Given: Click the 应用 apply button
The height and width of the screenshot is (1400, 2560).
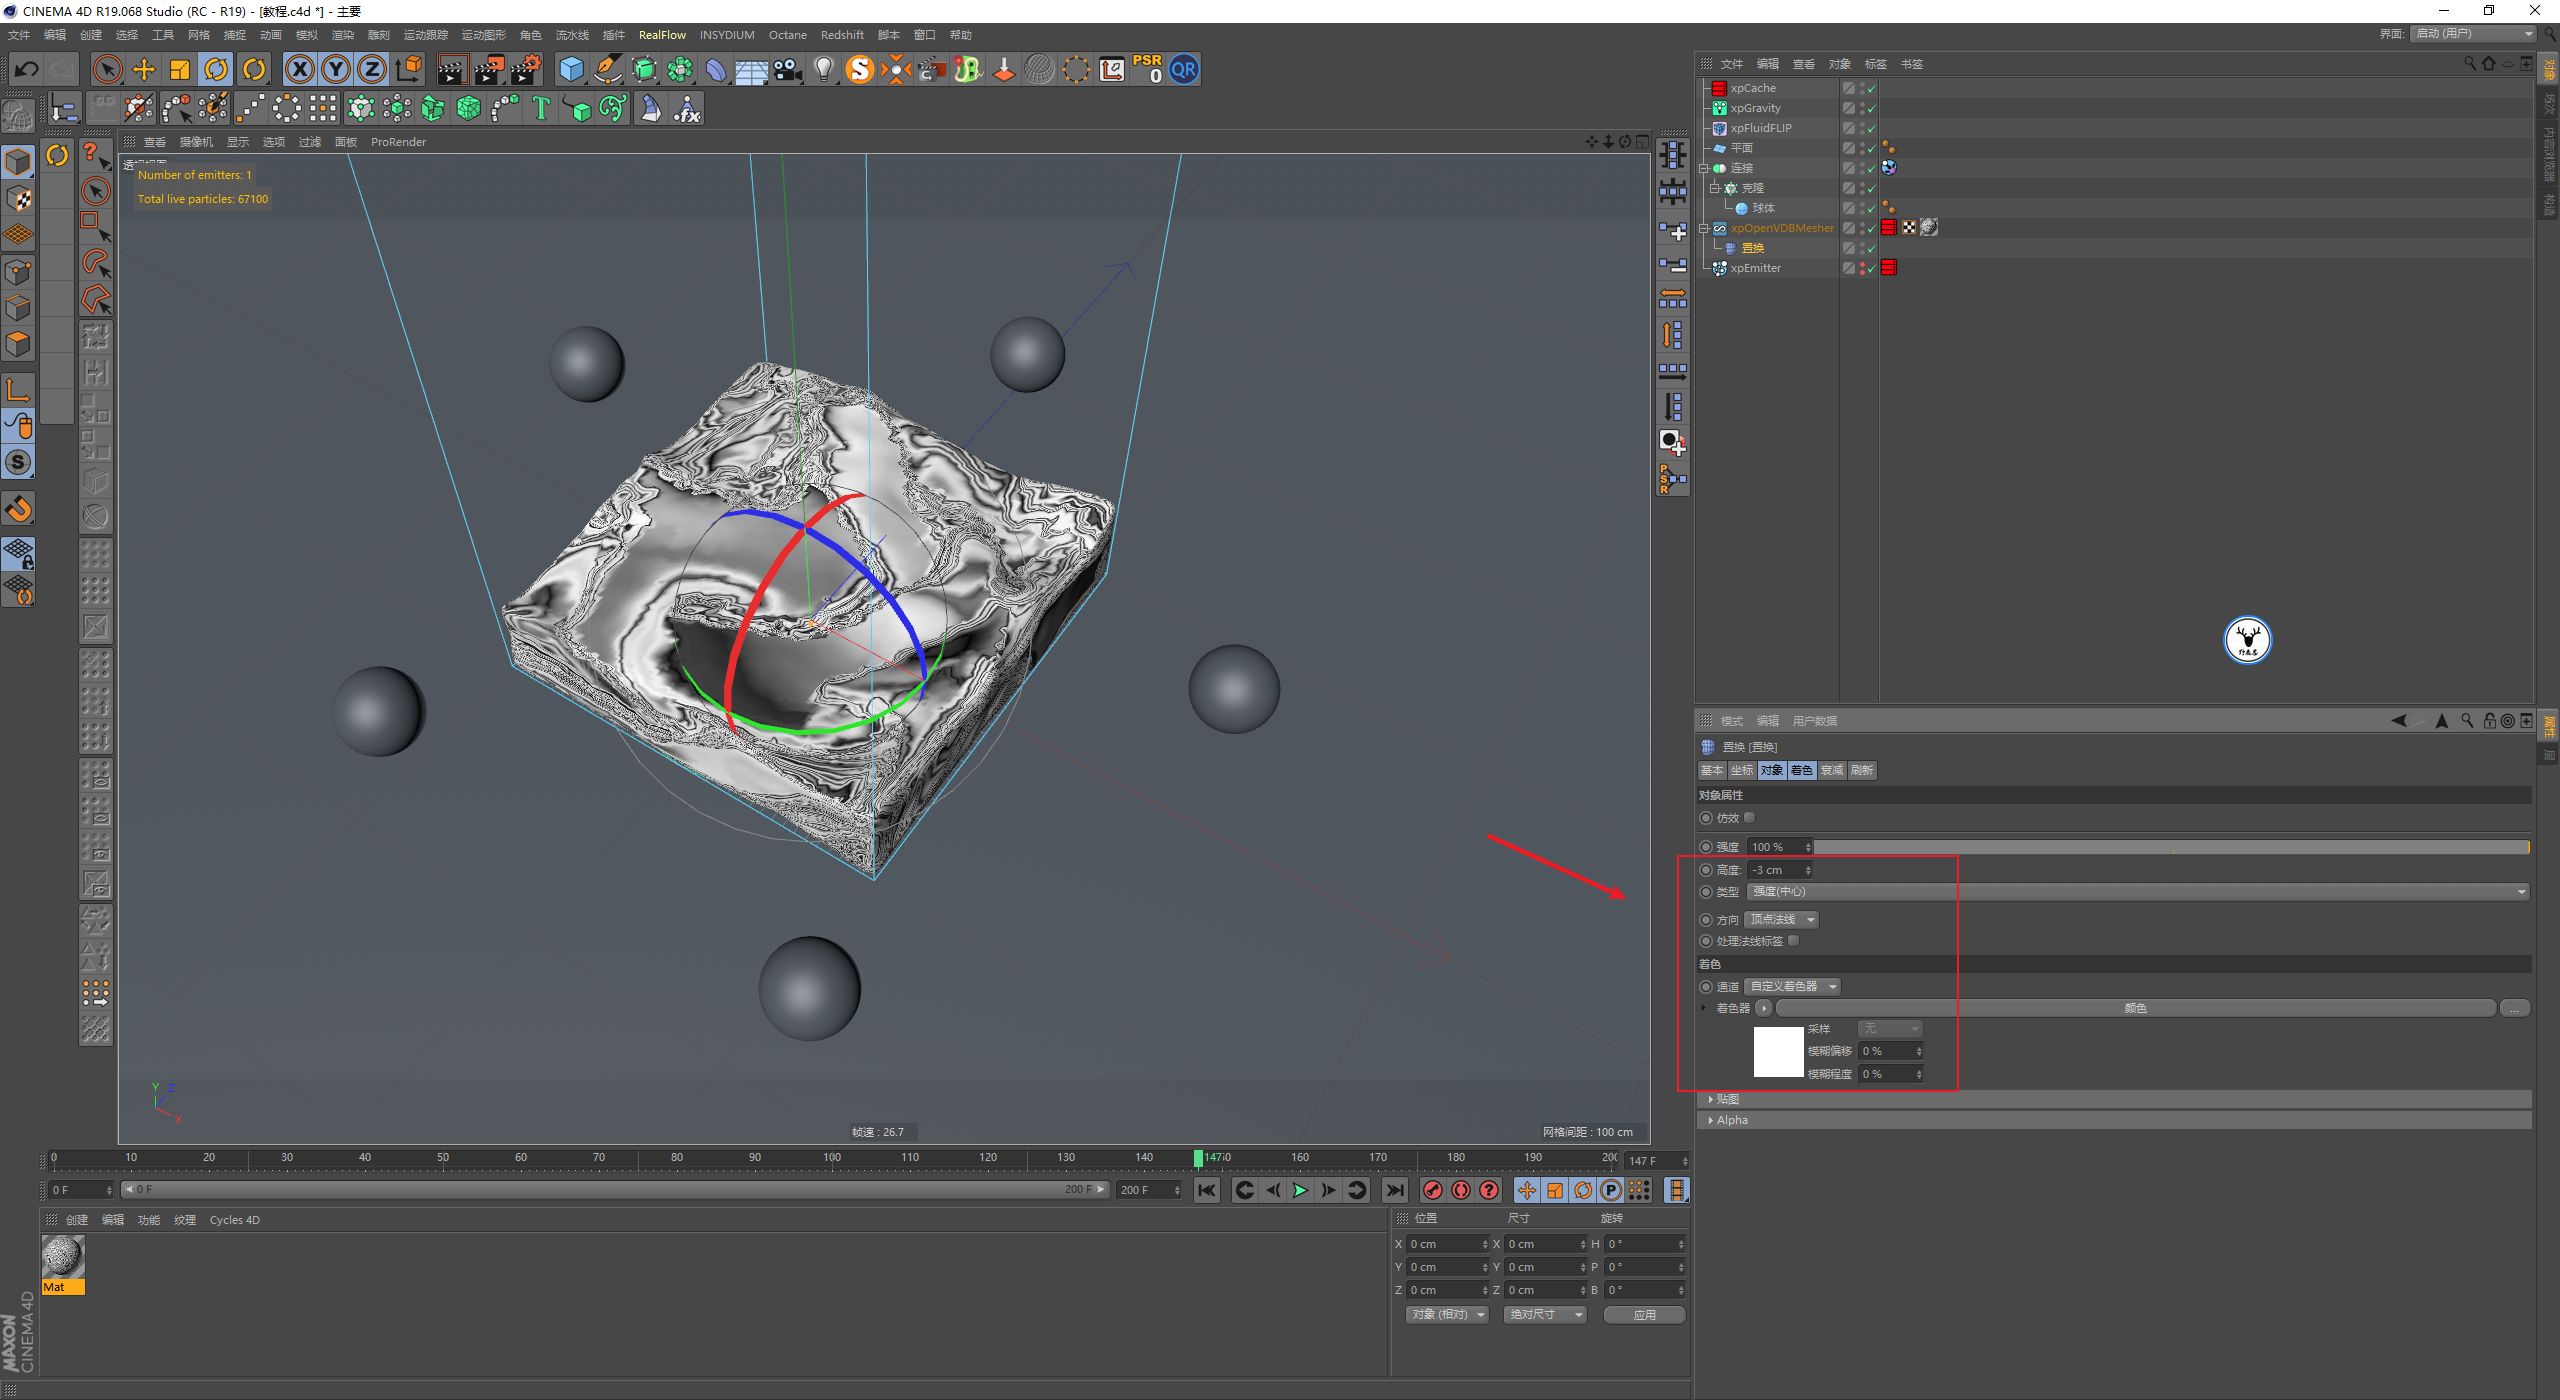Looking at the screenshot, I should [x=1644, y=1315].
